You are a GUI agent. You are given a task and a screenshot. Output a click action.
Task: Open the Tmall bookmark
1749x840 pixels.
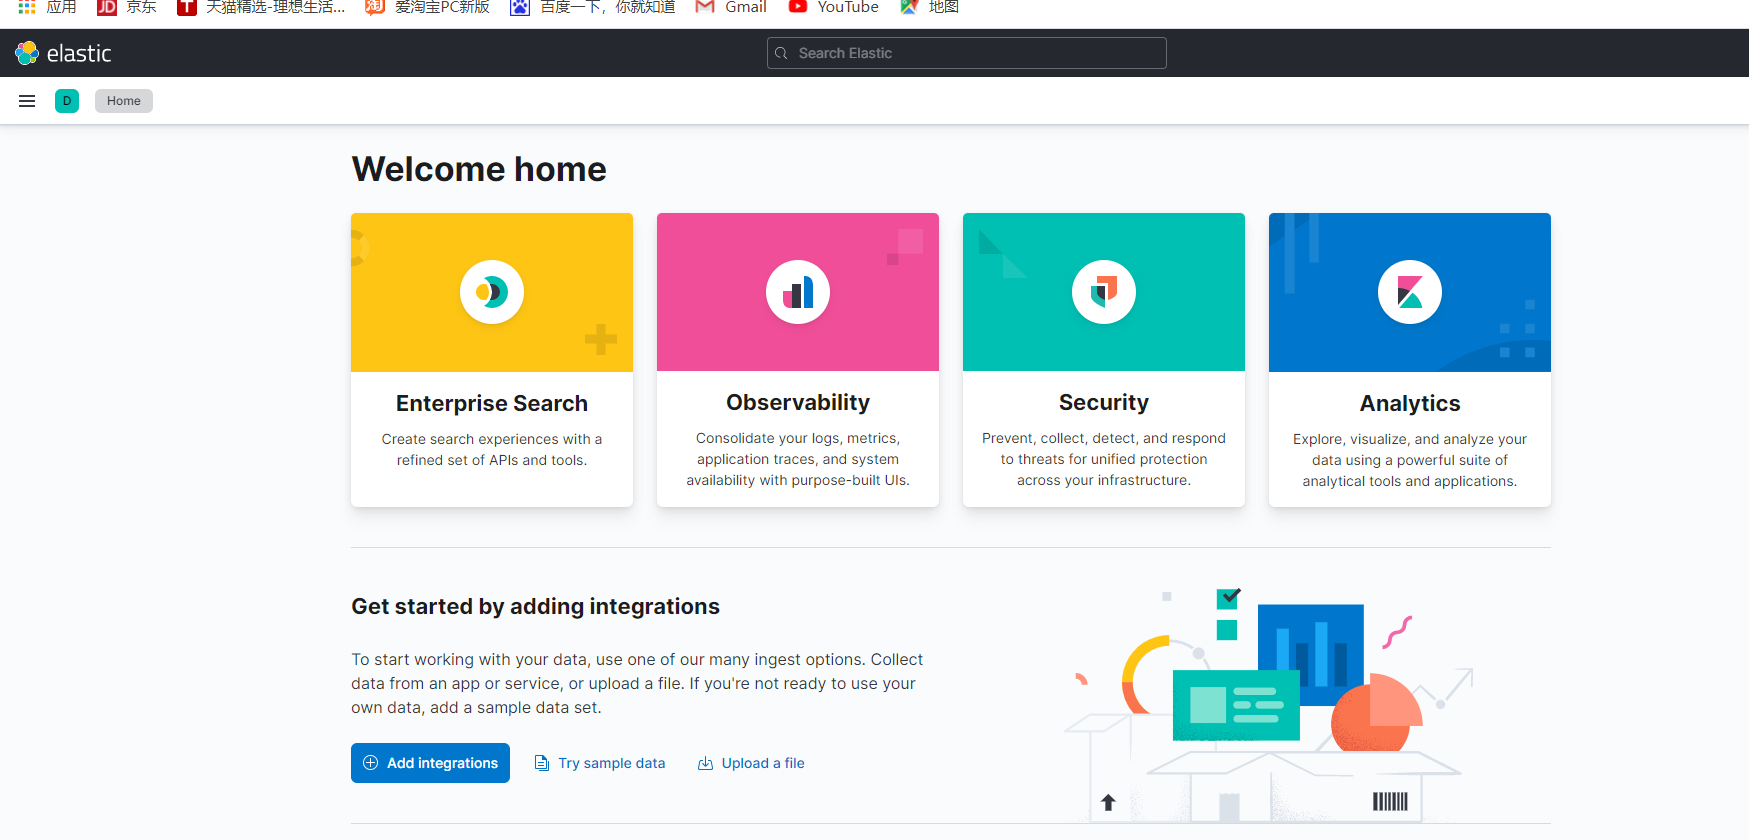click(x=261, y=7)
